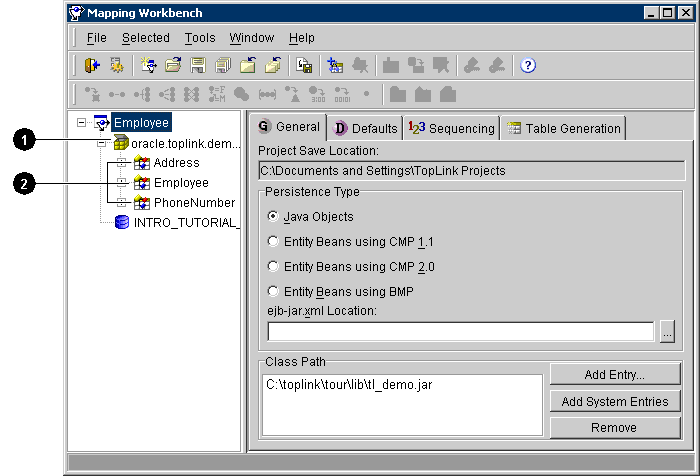Viewport: 700px width, 476px height.
Task: Click the Mapping Workbench title bar icon
Action: pyautogui.click(x=76, y=13)
